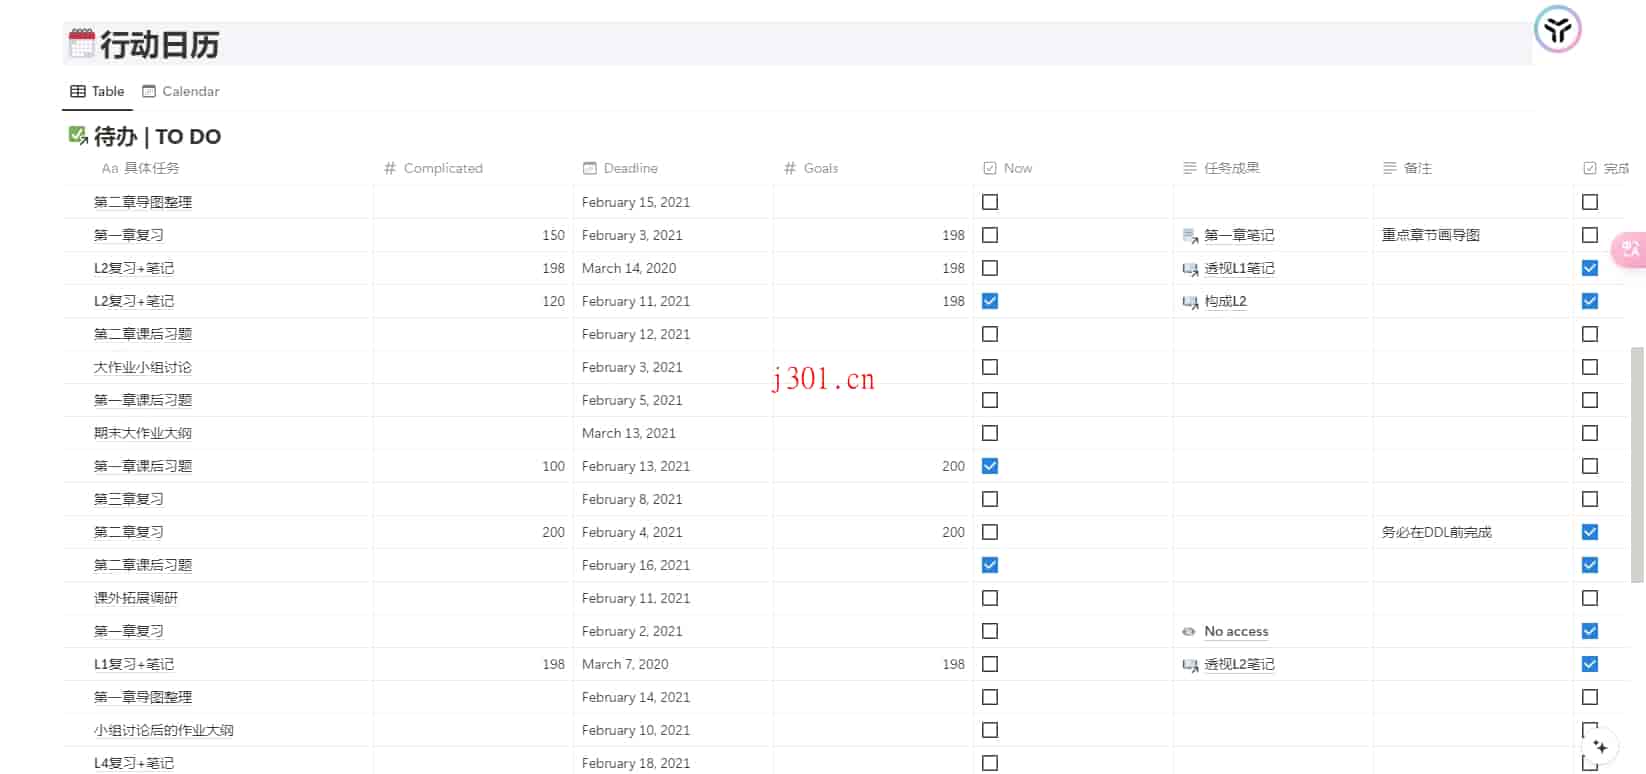Click the calendar icon in Deadline header
This screenshot has height=774, width=1646.
(590, 168)
